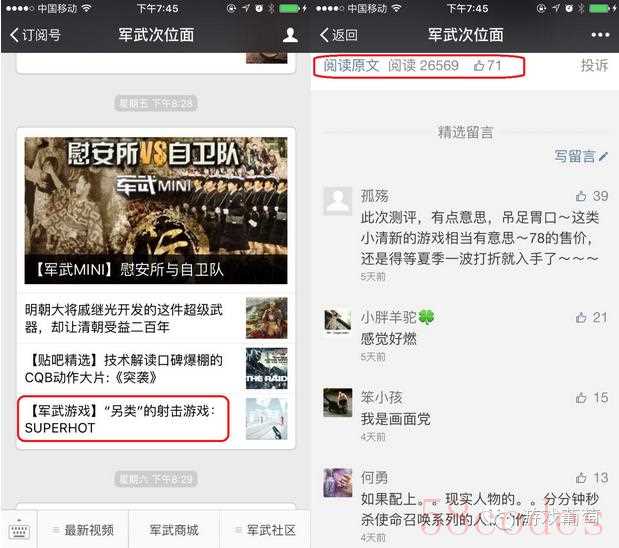Switch to keyboard input icon
Image resolution: width=619 pixels, height=548 pixels.
point(19,530)
